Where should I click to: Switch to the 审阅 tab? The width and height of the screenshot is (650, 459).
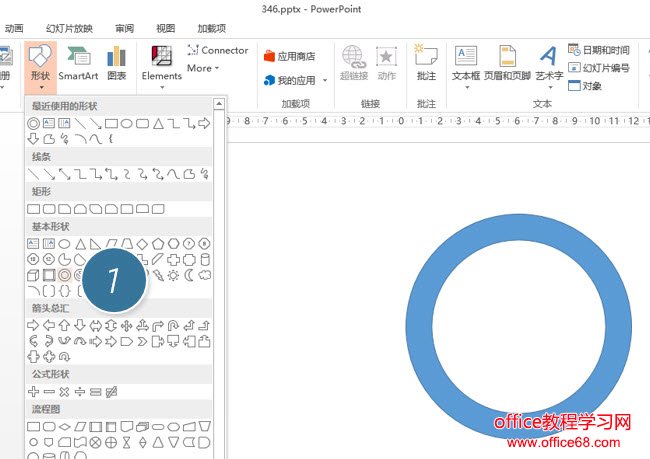(124, 29)
